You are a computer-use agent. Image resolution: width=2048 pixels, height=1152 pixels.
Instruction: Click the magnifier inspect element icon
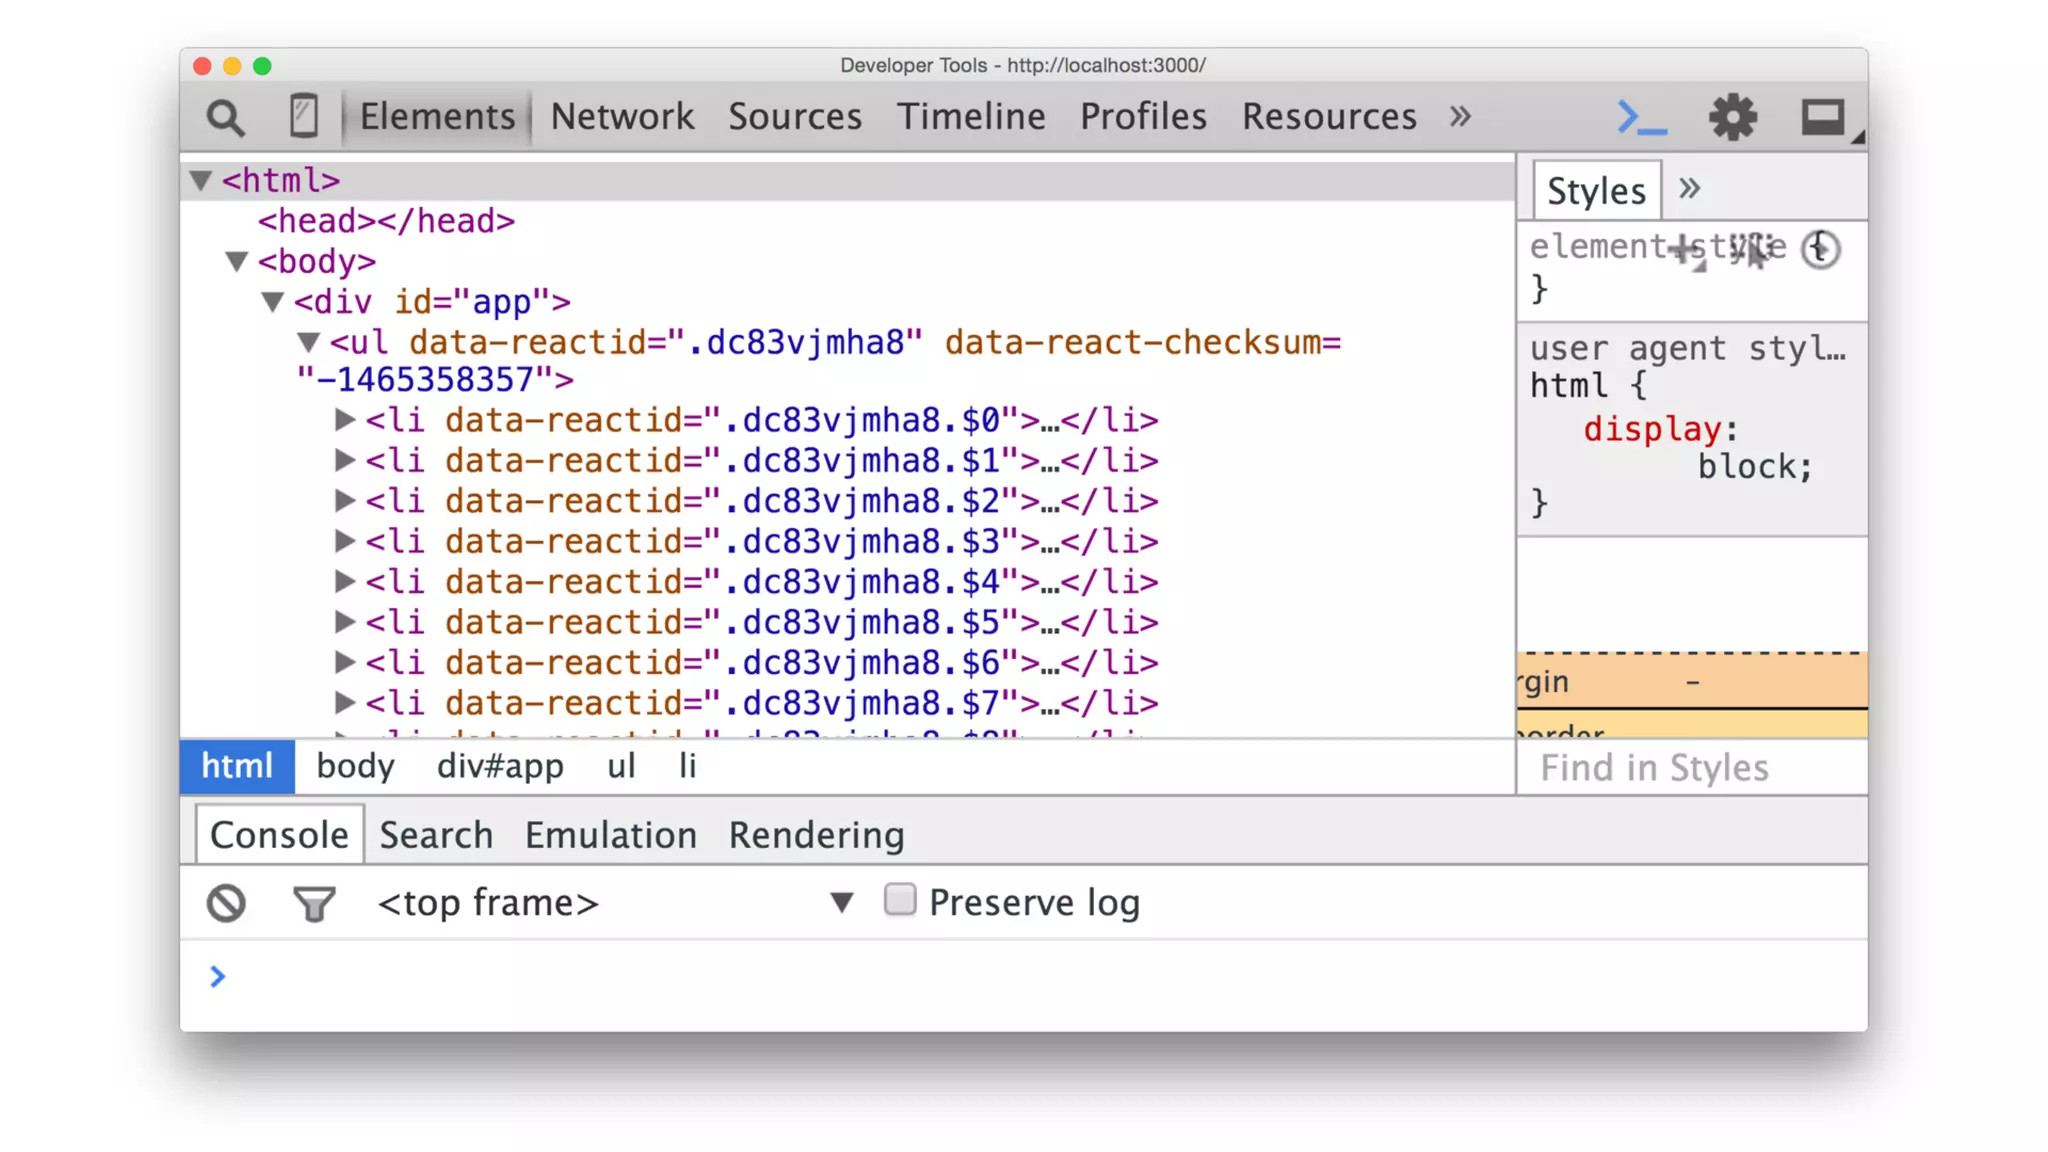[225, 118]
